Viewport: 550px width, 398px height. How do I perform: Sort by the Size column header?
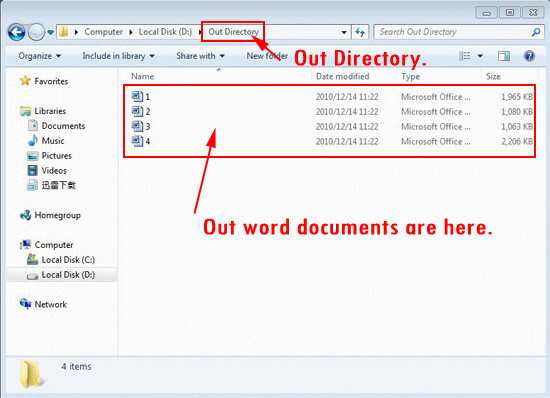(x=493, y=76)
